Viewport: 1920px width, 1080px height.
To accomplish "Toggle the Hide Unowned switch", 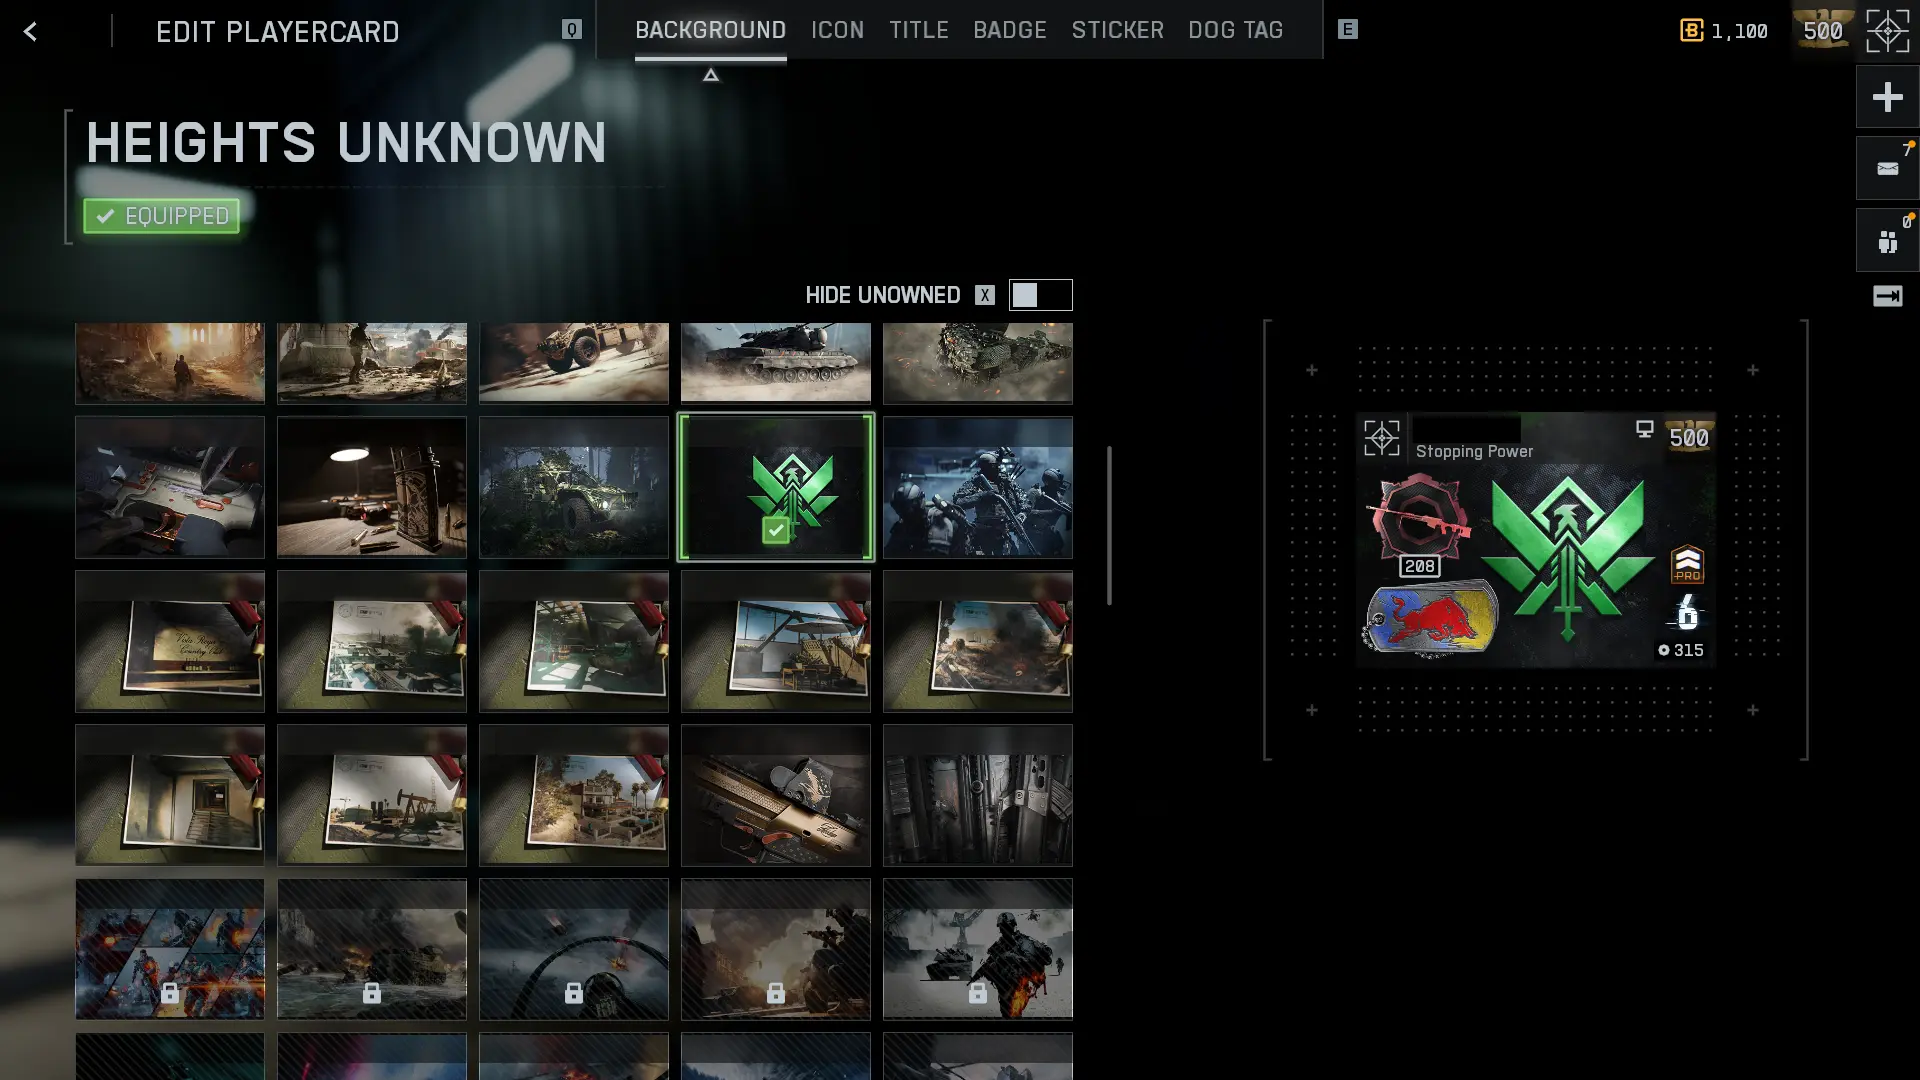I will [x=1040, y=295].
